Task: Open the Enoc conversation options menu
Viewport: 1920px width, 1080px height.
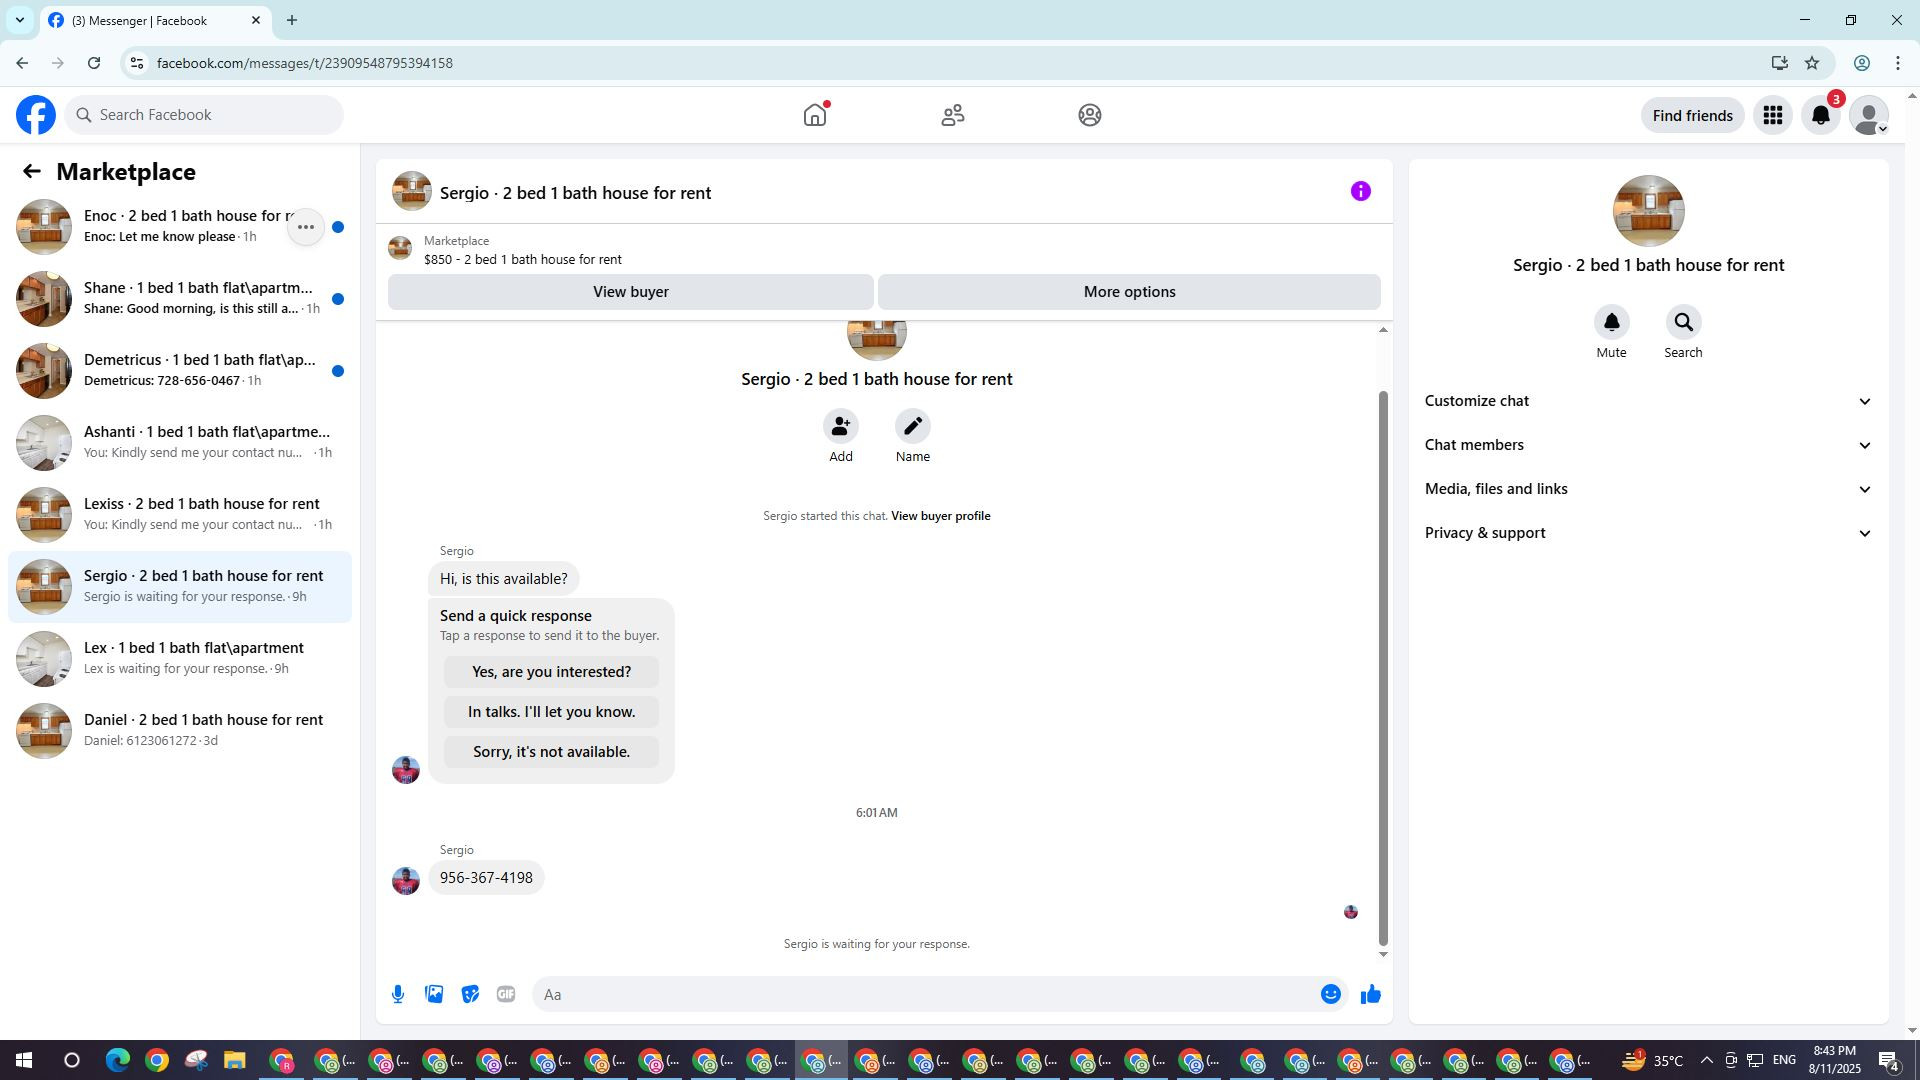Action: 306,227
